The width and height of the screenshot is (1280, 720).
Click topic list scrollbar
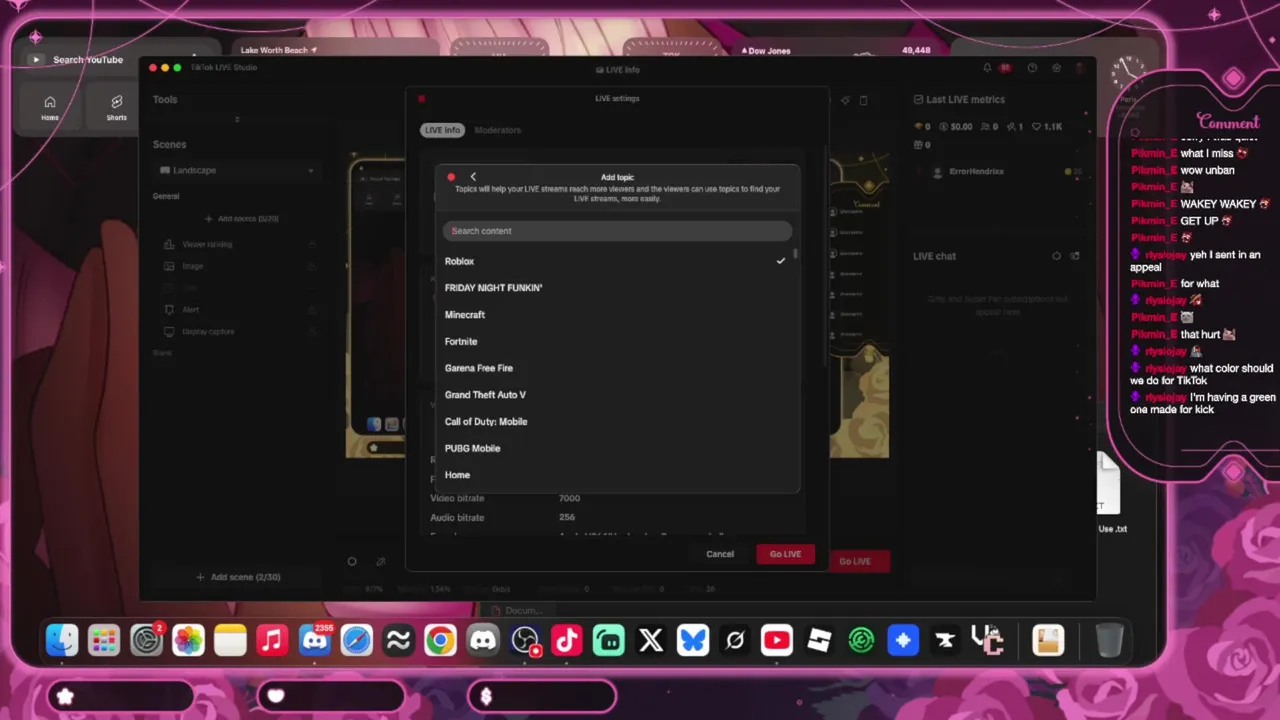pos(796,255)
